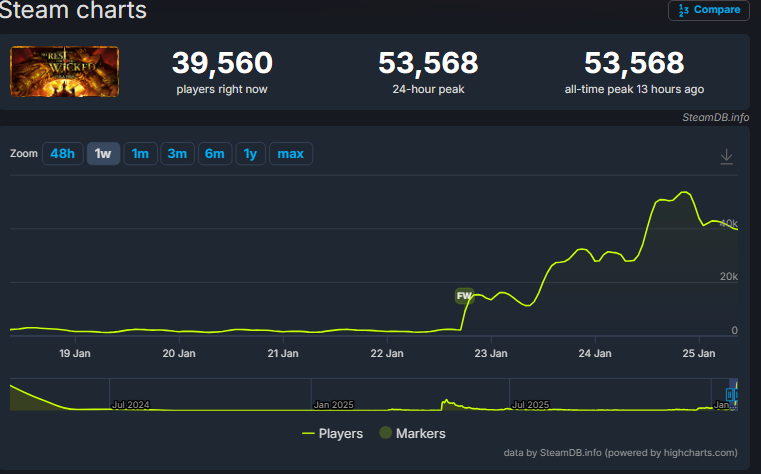Click the 20k y-axis label
Image resolution: width=761 pixels, height=474 pixels.
[728, 277]
